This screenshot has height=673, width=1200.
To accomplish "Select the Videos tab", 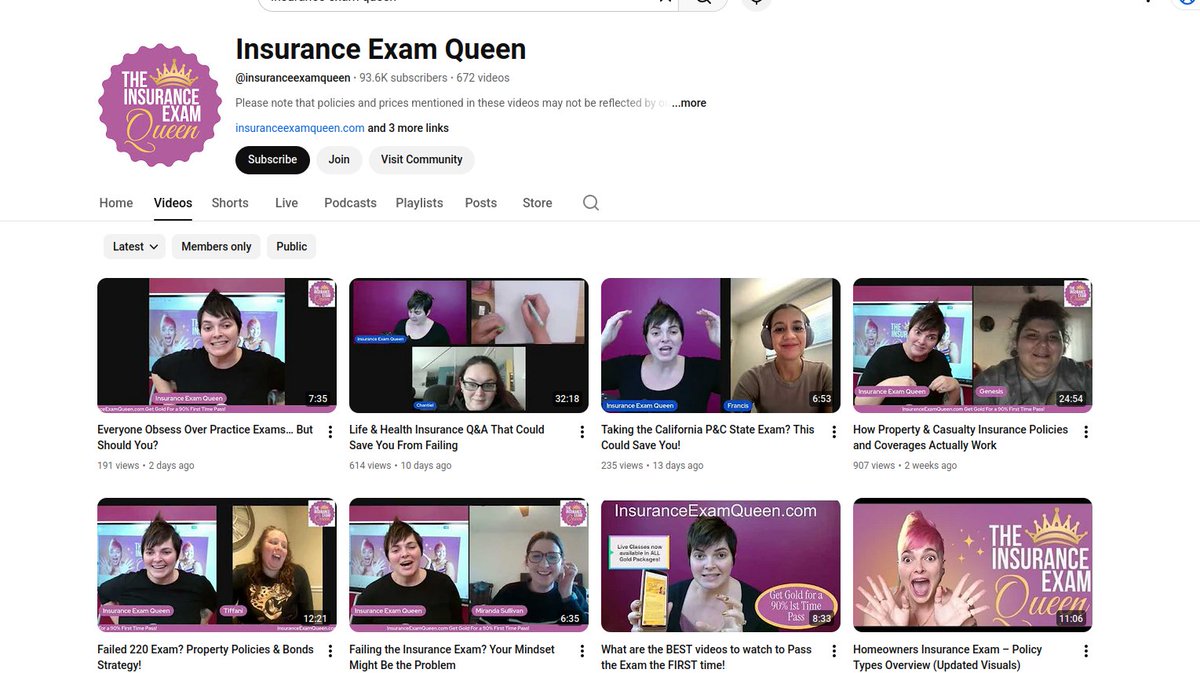I will (173, 203).
